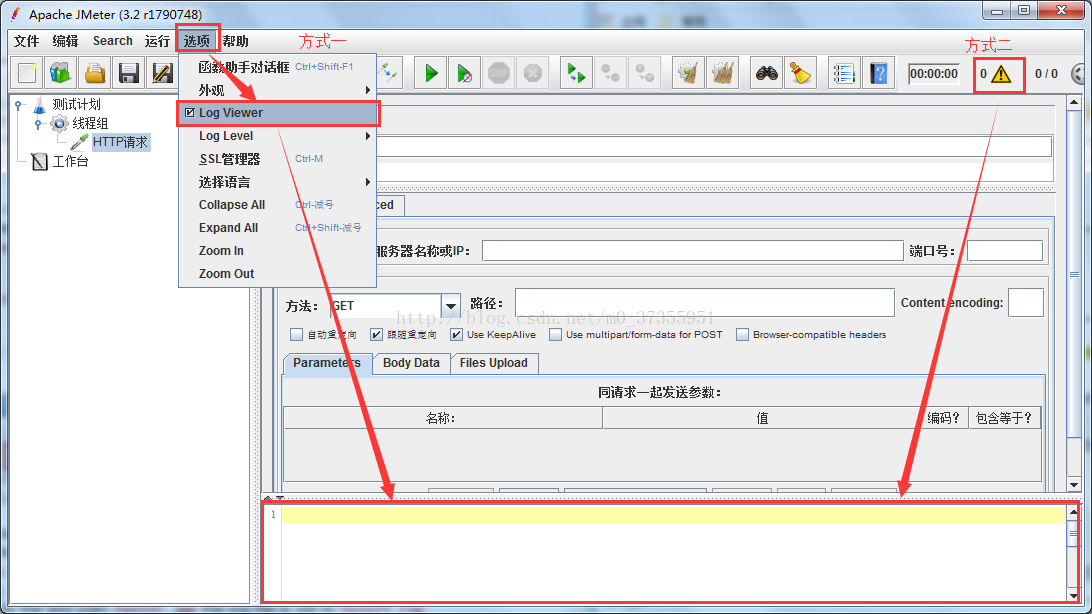Enable 自动重定向 checkbox
The height and width of the screenshot is (614, 1092).
[x=297, y=335]
